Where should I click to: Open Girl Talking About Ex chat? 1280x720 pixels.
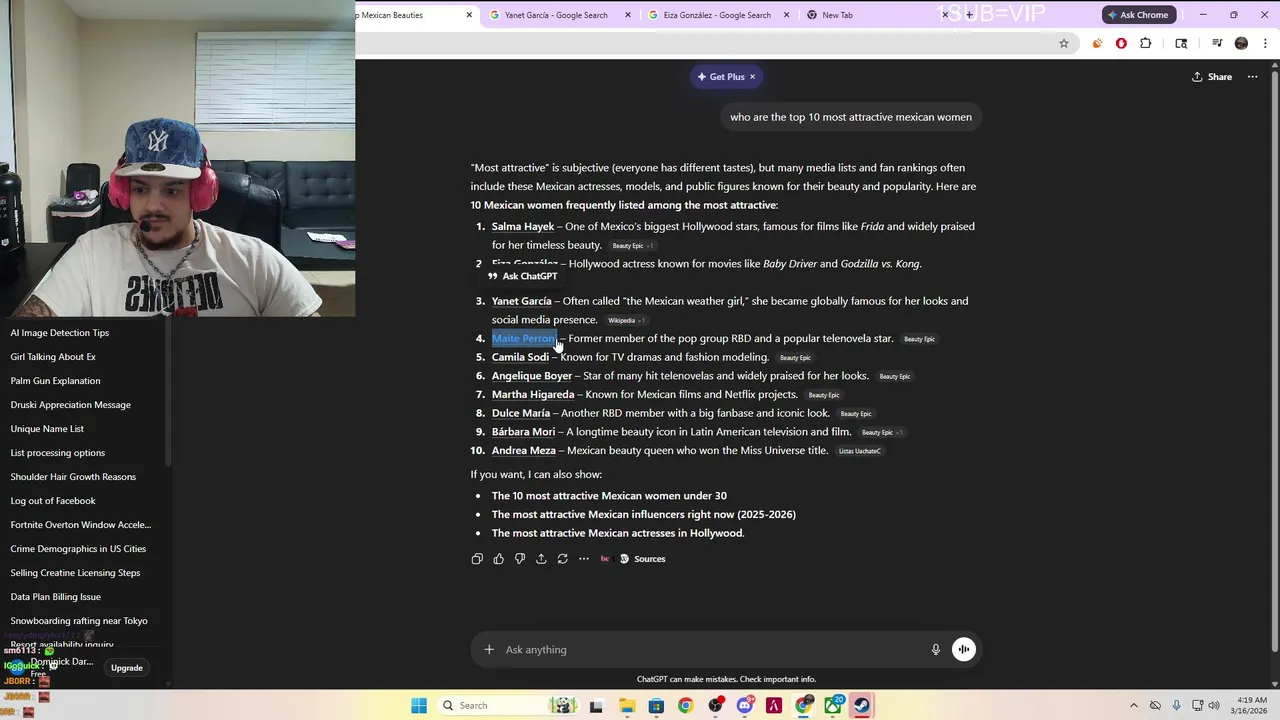pos(53,357)
